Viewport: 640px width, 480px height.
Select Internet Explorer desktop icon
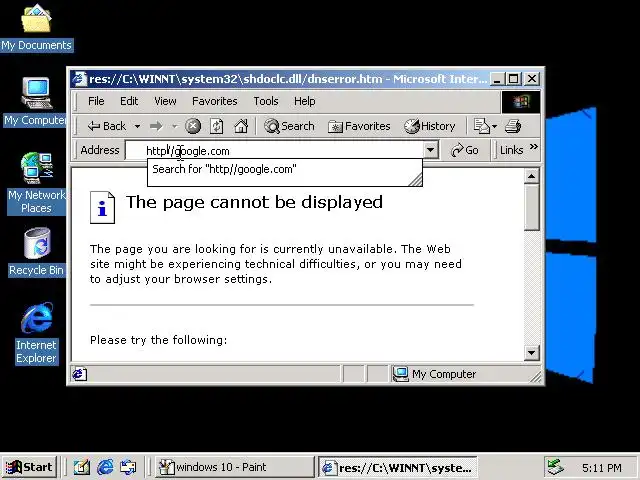(x=36, y=333)
